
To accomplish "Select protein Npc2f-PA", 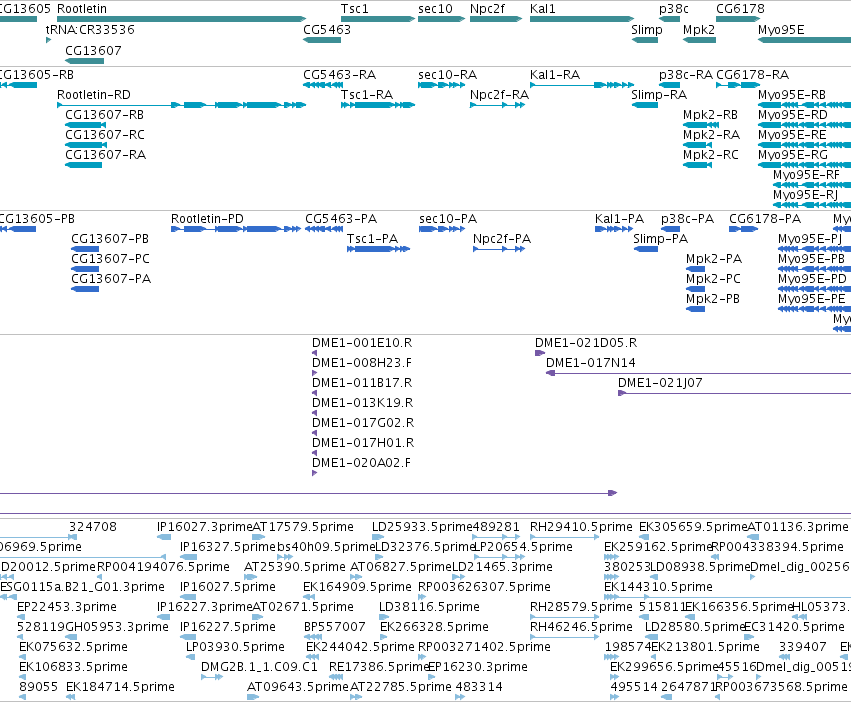I will (502, 239).
